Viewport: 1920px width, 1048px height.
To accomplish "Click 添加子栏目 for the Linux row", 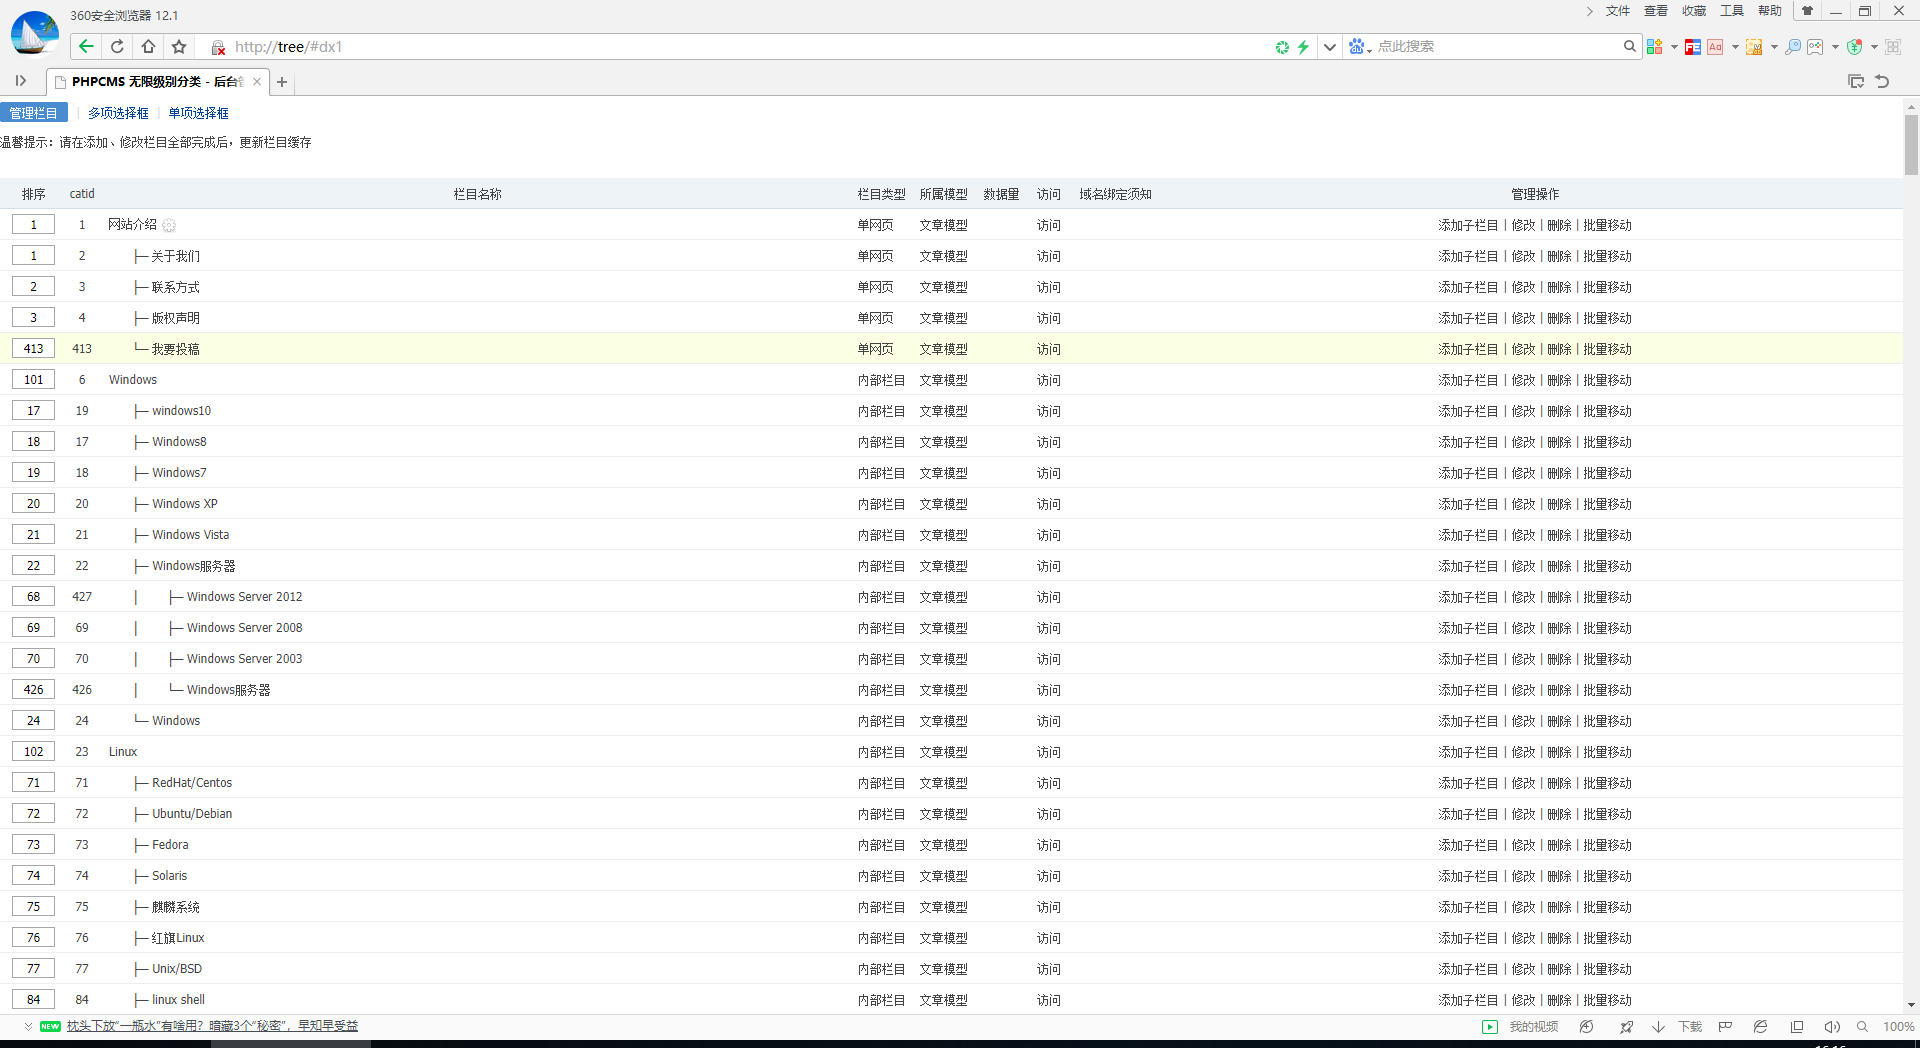I will 1468,752.
